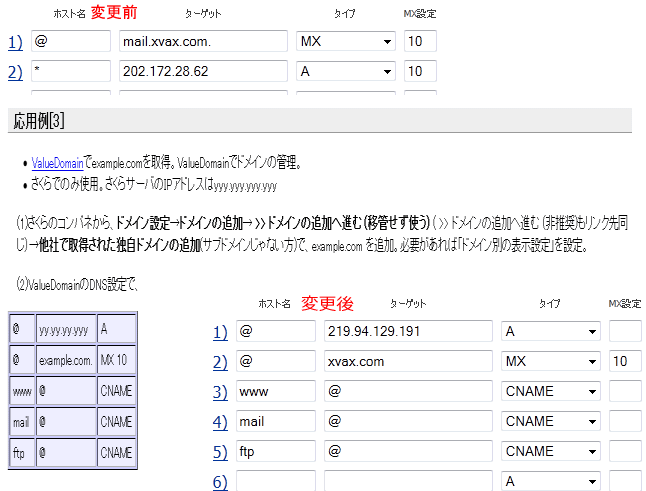
Task: Focus the target field with 219.94.129.191
Action: pos(408,332)
